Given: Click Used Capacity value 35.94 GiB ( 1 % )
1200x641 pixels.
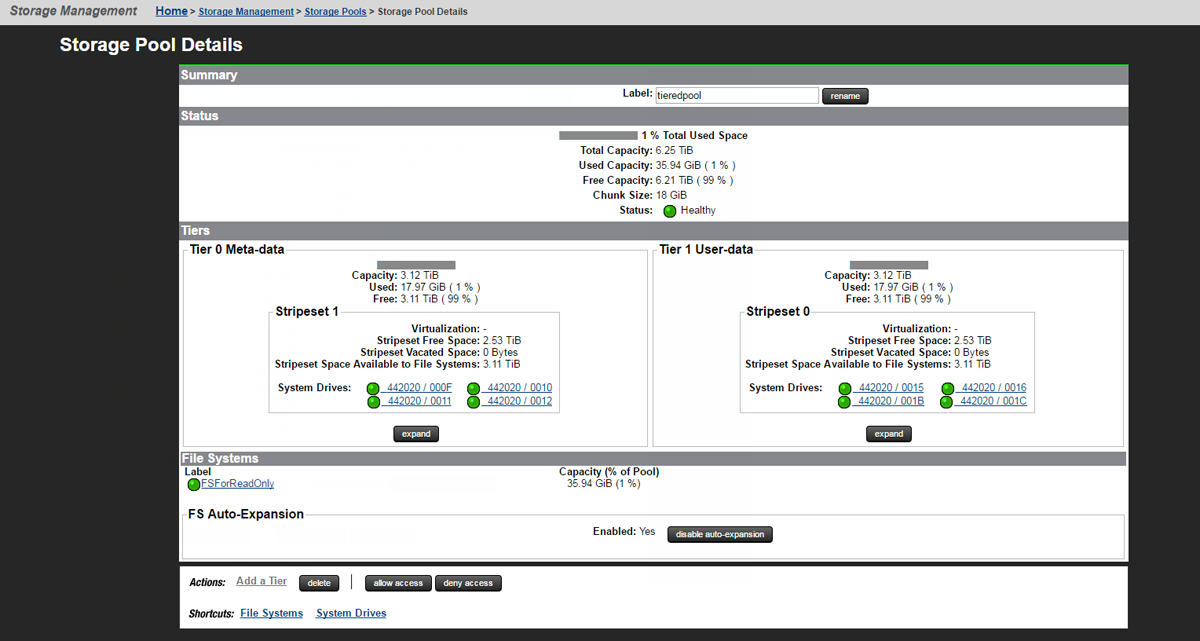Looking at the screenshot, I should (696, 165).
